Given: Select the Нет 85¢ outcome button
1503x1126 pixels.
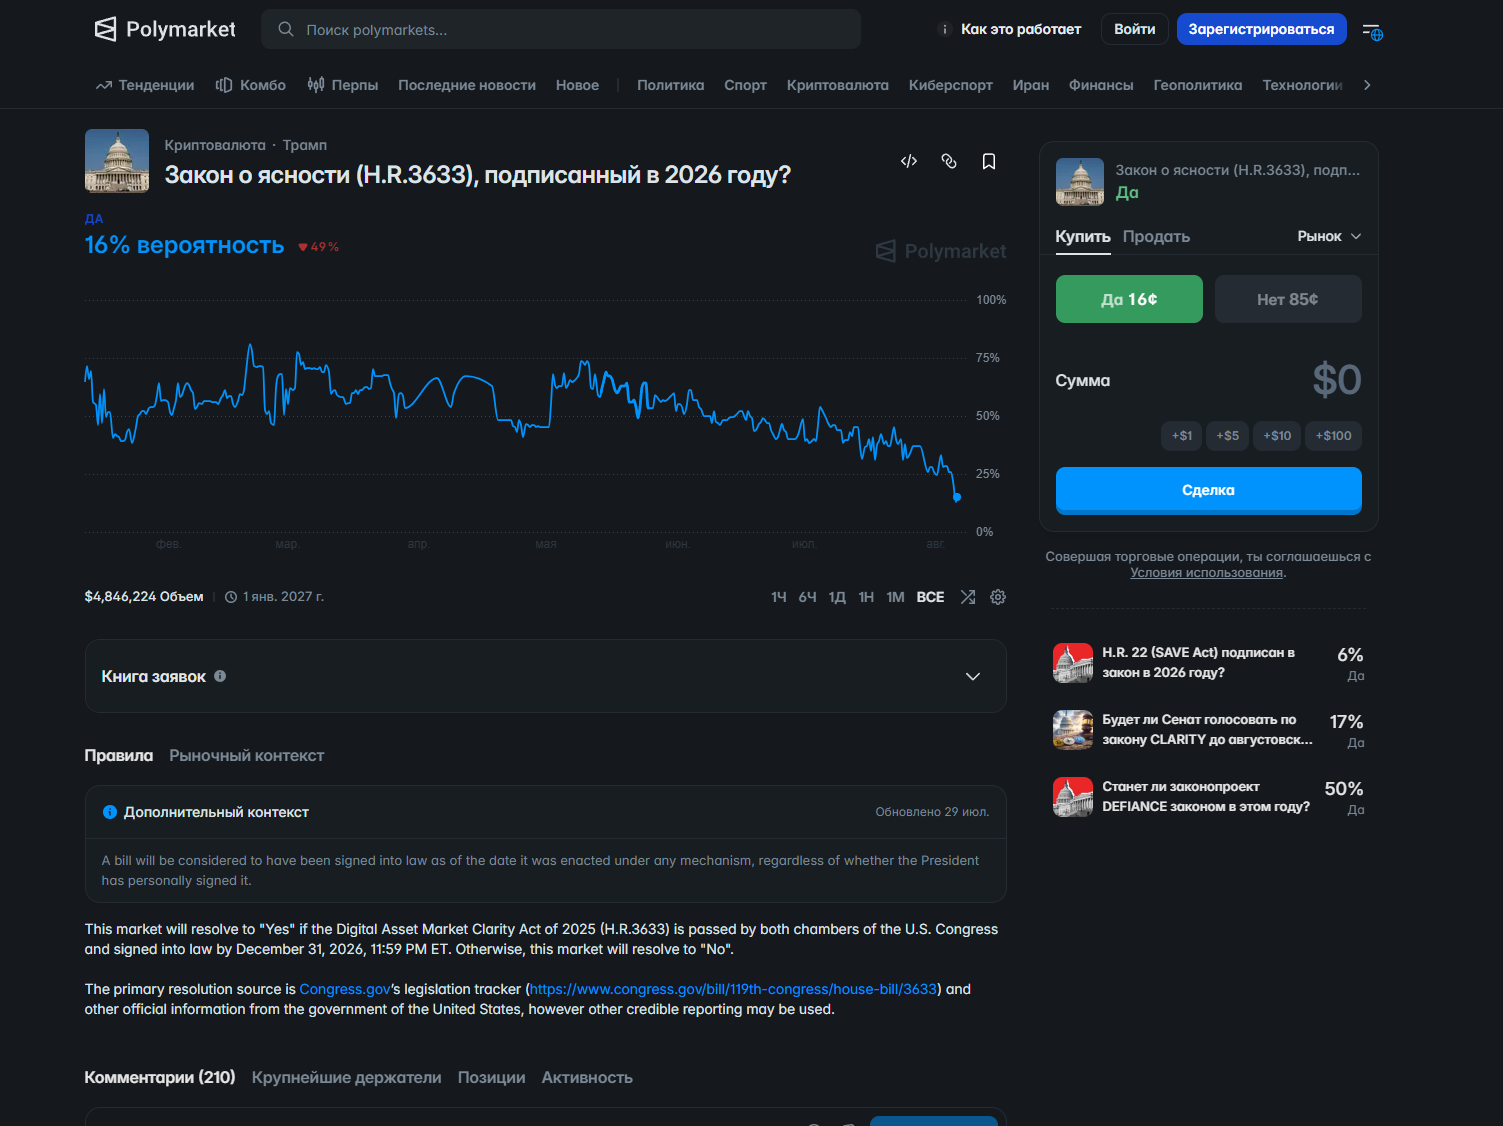Looking at the screenshot, I should click(1288, 299).
